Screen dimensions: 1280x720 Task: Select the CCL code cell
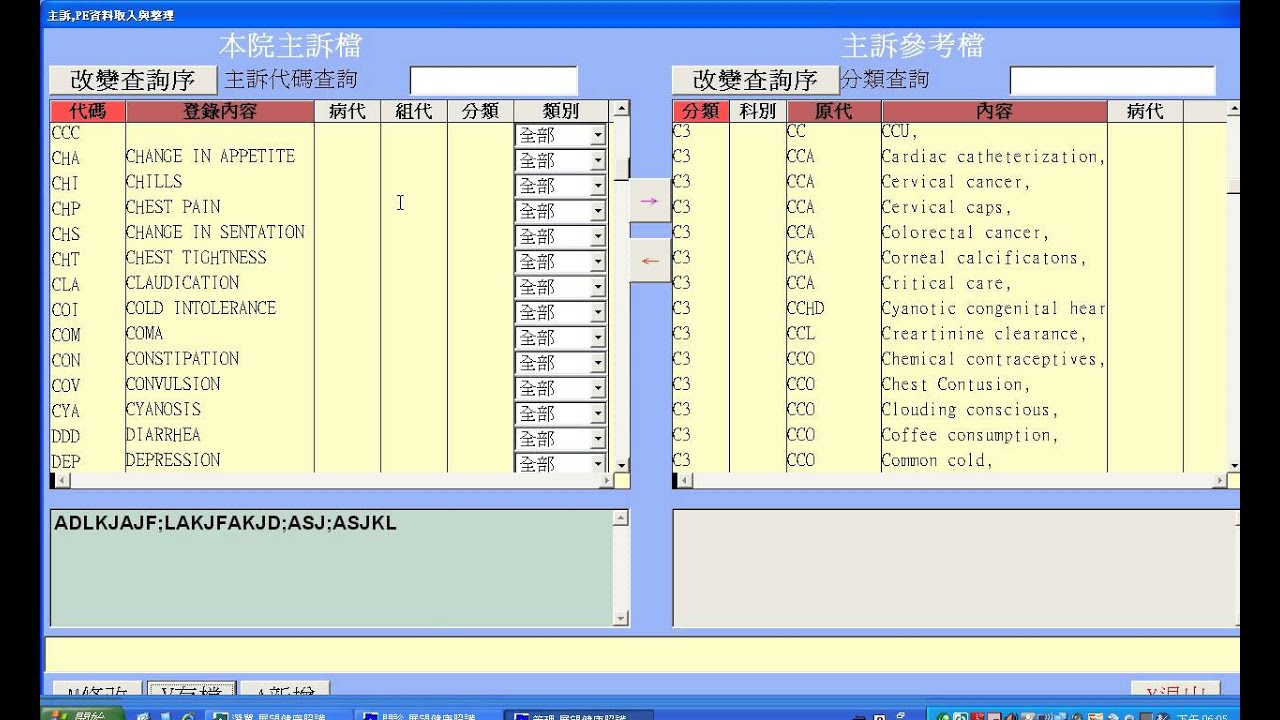(801, 334)
